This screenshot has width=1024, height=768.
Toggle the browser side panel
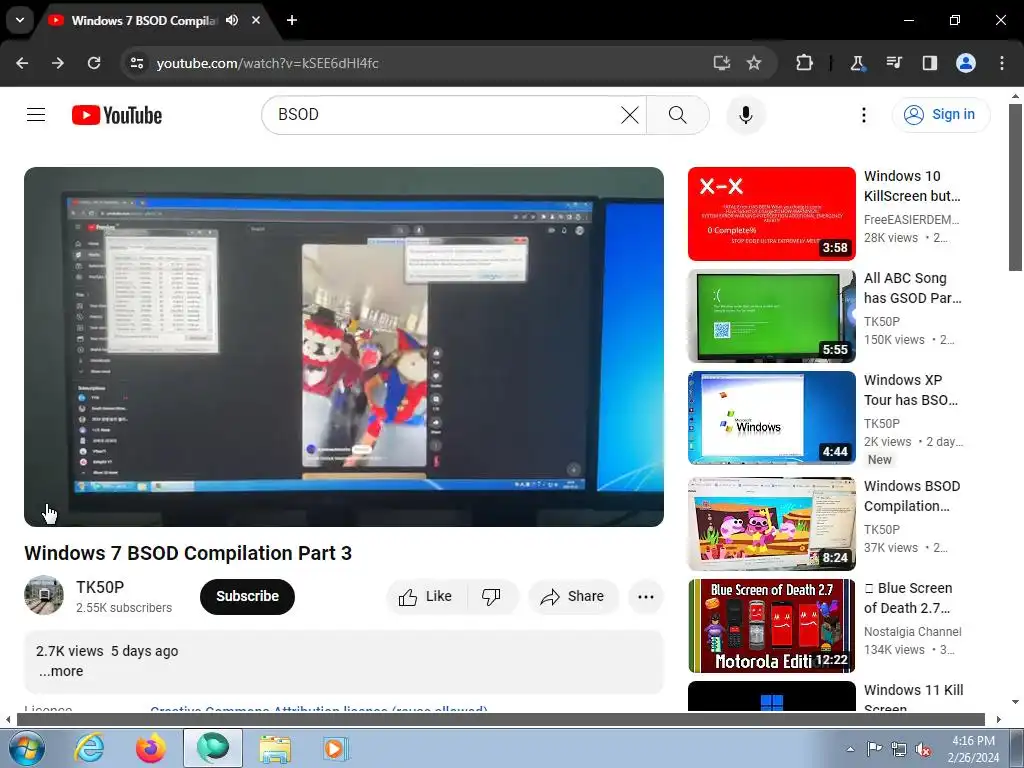pyautogui.click(x=930, y=63)
